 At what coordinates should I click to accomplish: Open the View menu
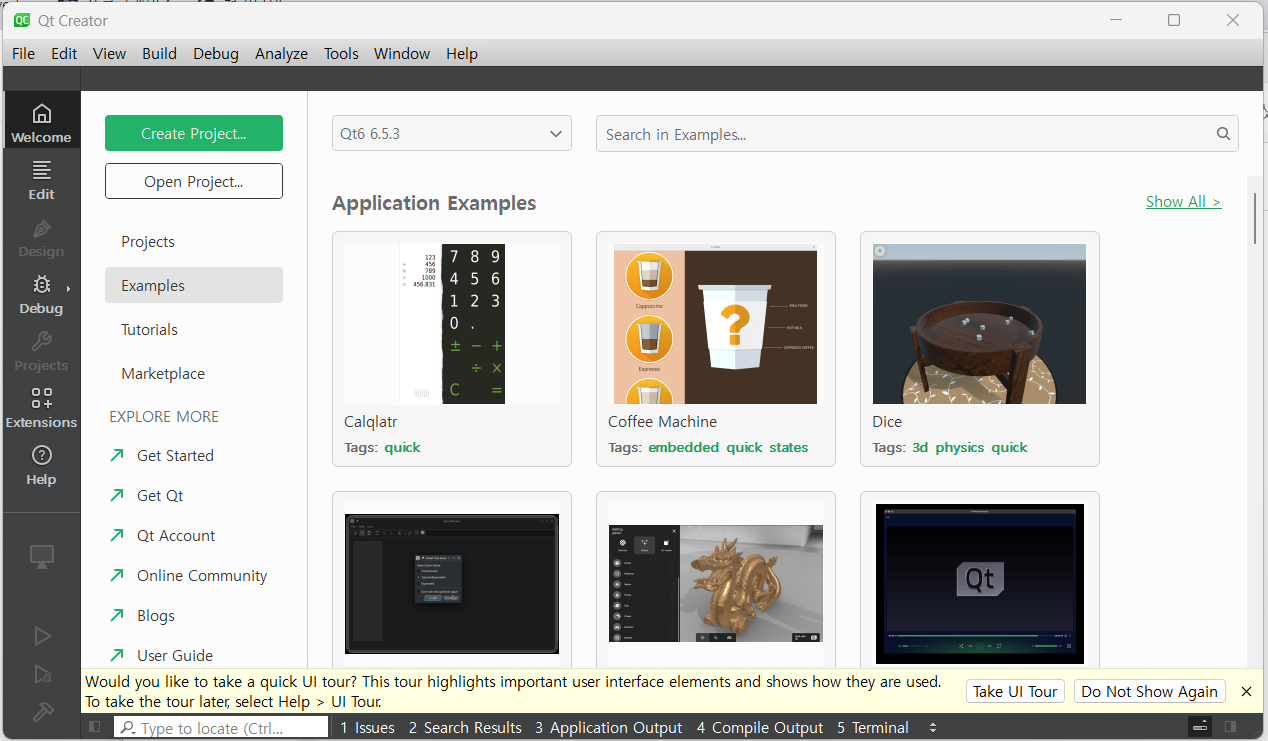109,54
